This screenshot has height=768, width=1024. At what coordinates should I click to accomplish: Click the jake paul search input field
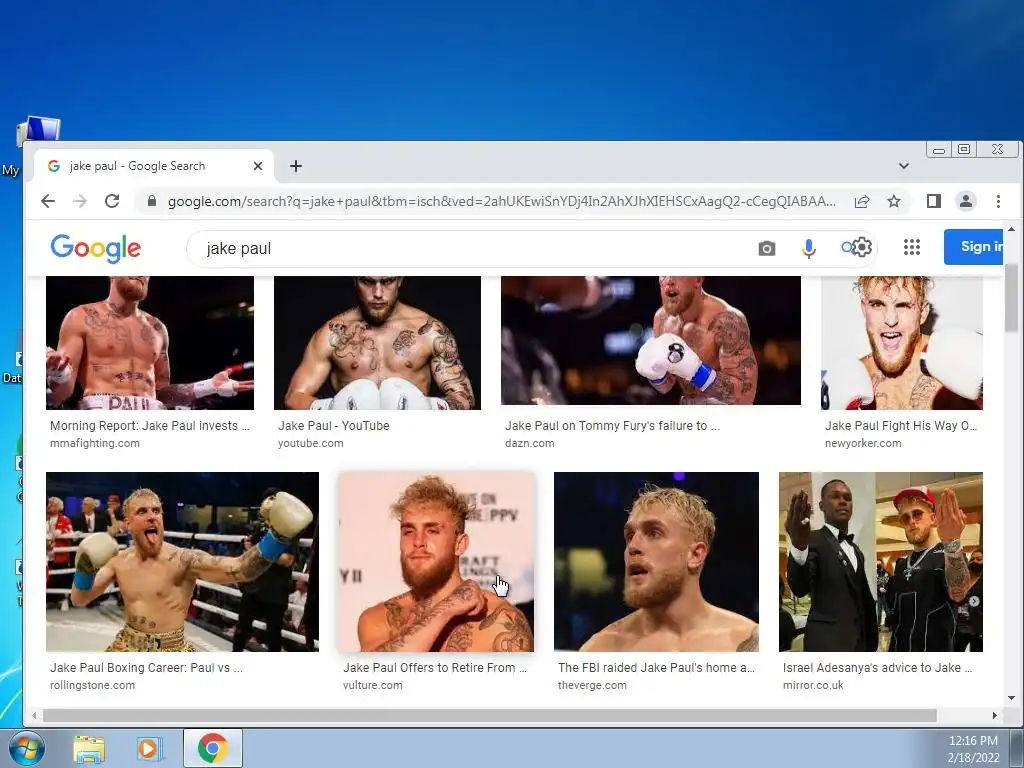click(x=470, y=249)
